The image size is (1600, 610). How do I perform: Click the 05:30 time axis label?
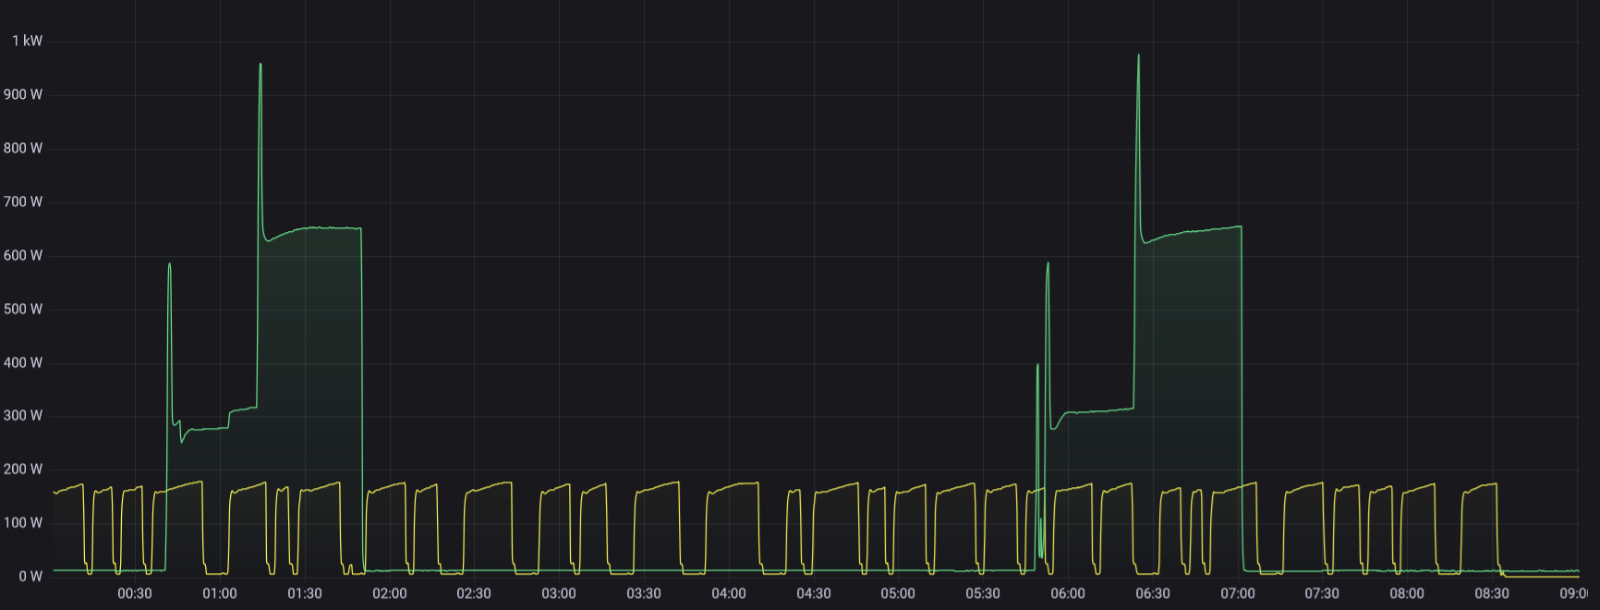[x=983, y=594]
